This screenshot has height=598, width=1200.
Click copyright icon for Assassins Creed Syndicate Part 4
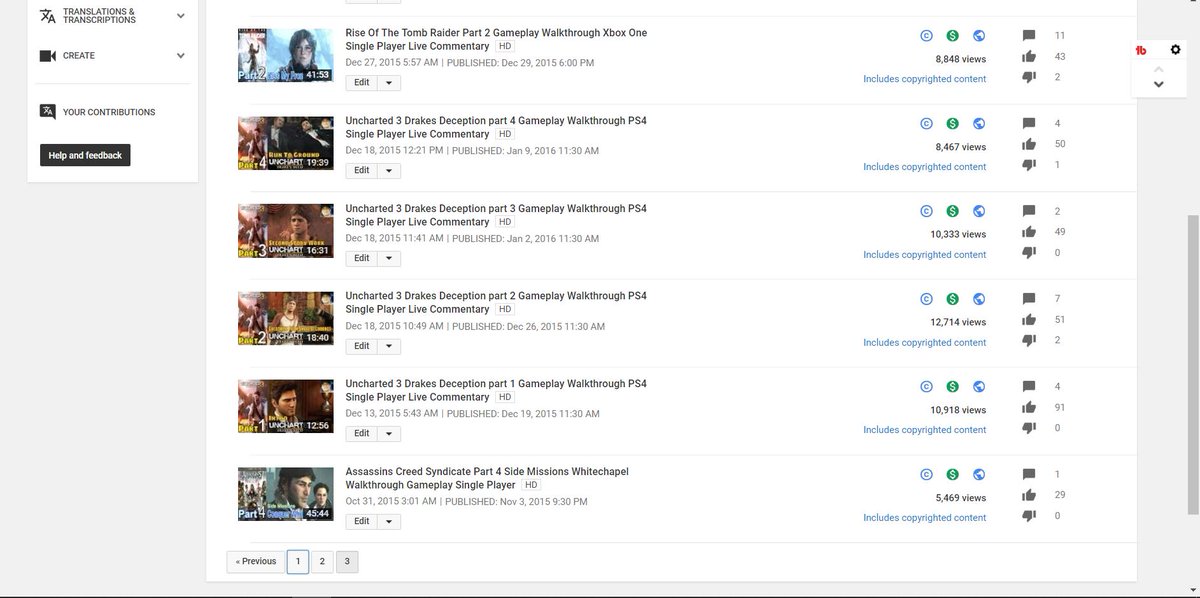[x=927, y=474]
